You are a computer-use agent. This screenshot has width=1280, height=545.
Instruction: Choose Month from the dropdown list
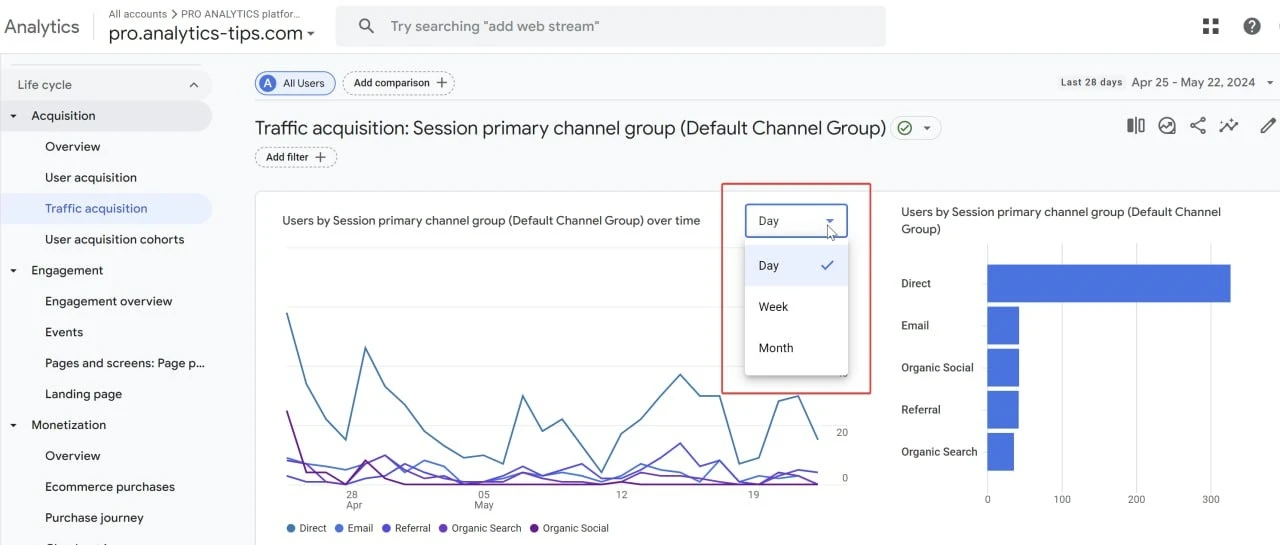click(796, 348)
